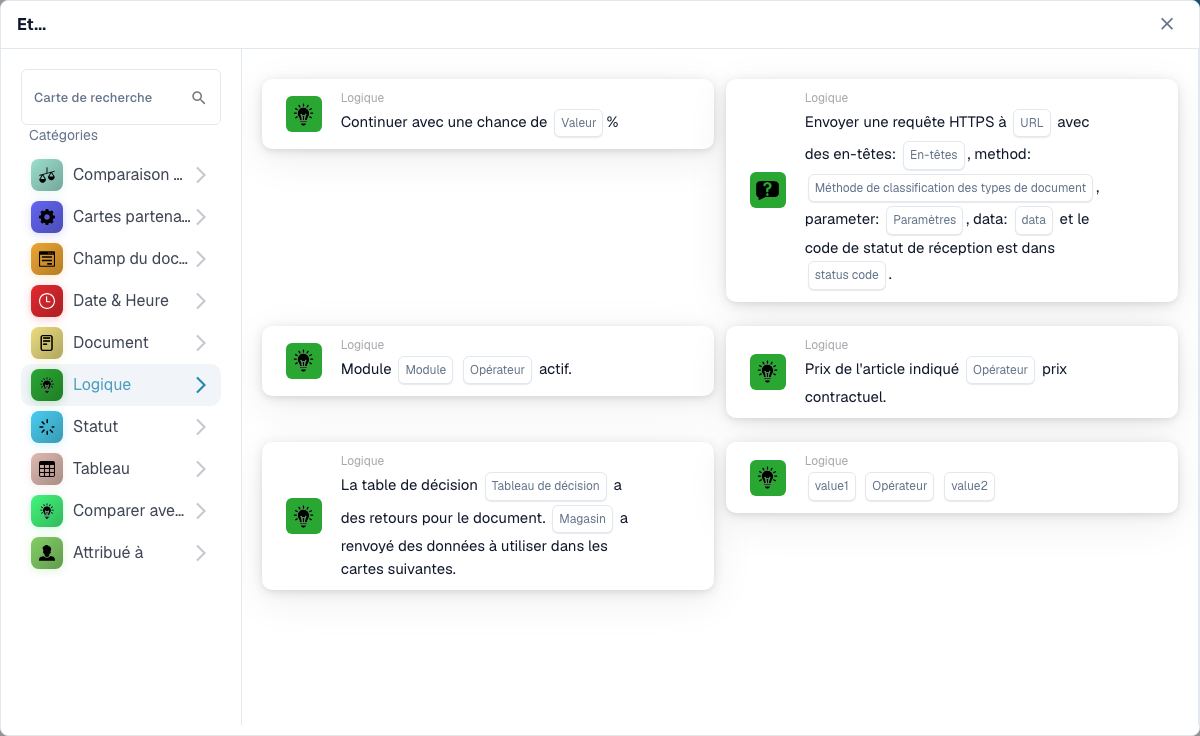Close the dialog with the X button
1200x736 pixels.
(x=1167, y=24)
